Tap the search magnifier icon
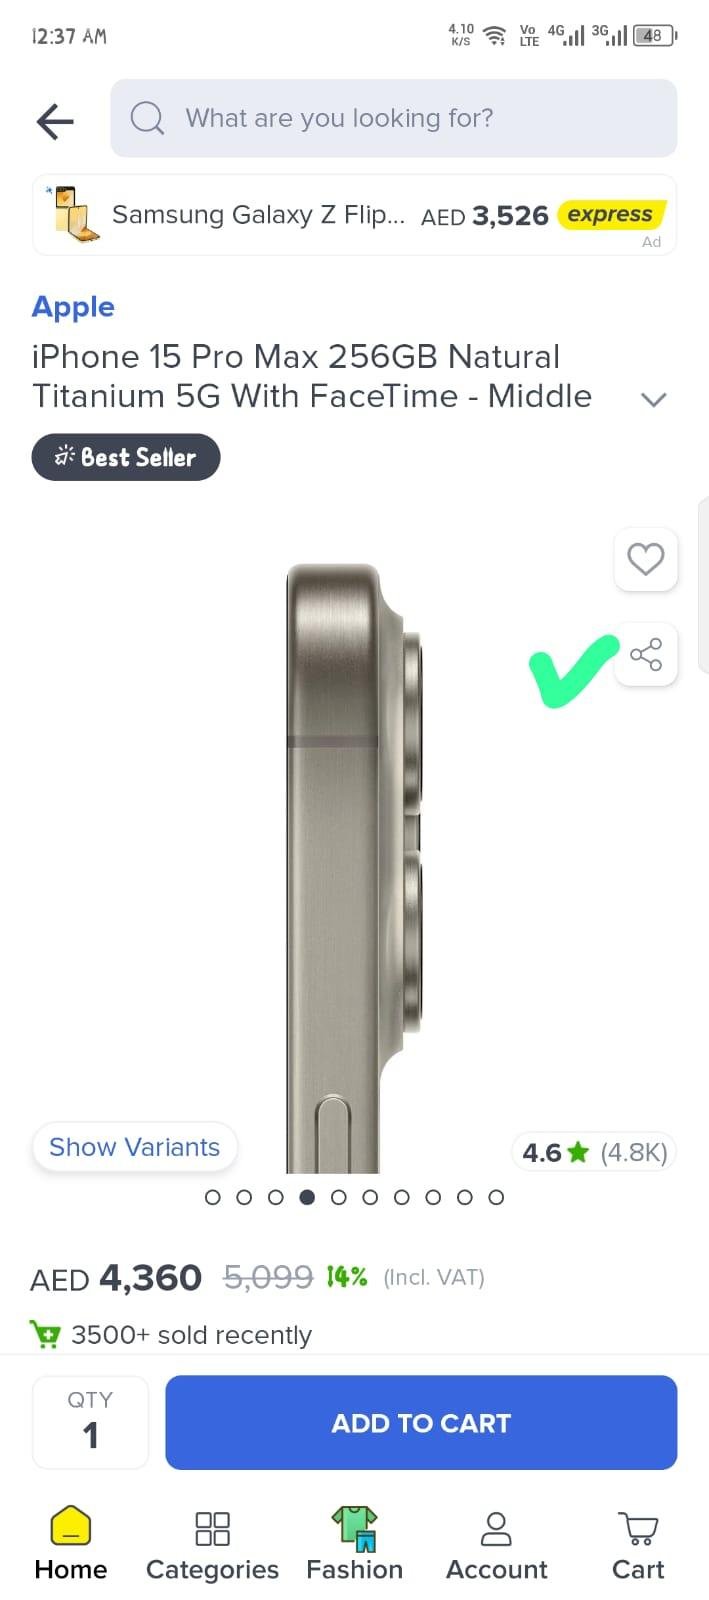This screenshot has width=709, height=1600. pyautogui.click(x=147, y=118)
